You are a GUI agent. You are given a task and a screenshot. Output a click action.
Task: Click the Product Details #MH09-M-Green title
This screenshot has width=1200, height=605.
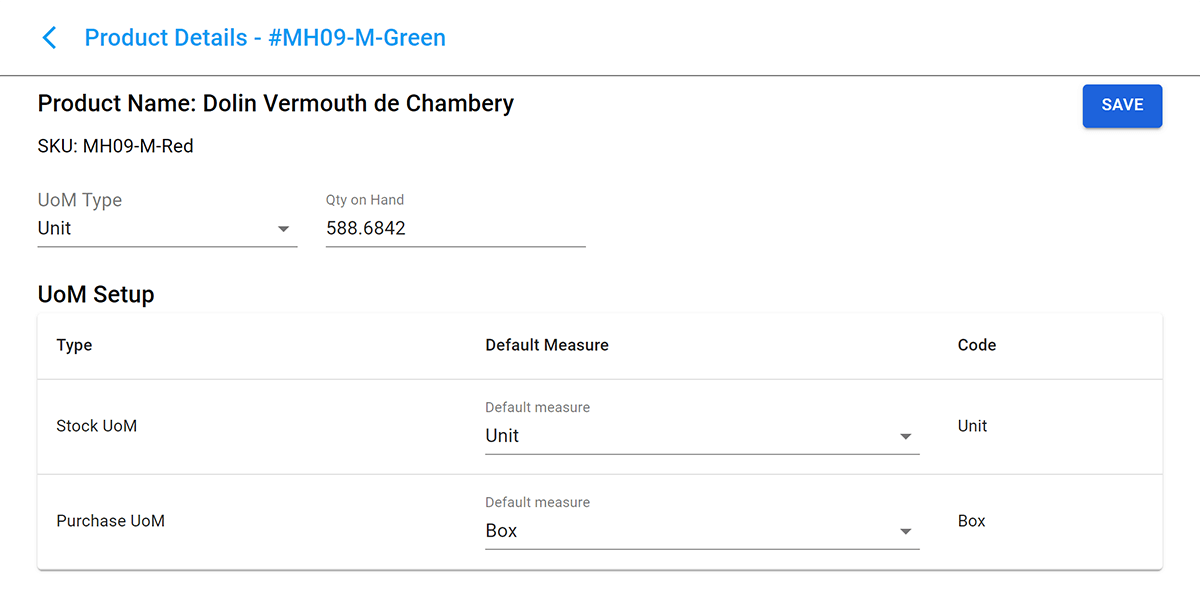(265, 38)
